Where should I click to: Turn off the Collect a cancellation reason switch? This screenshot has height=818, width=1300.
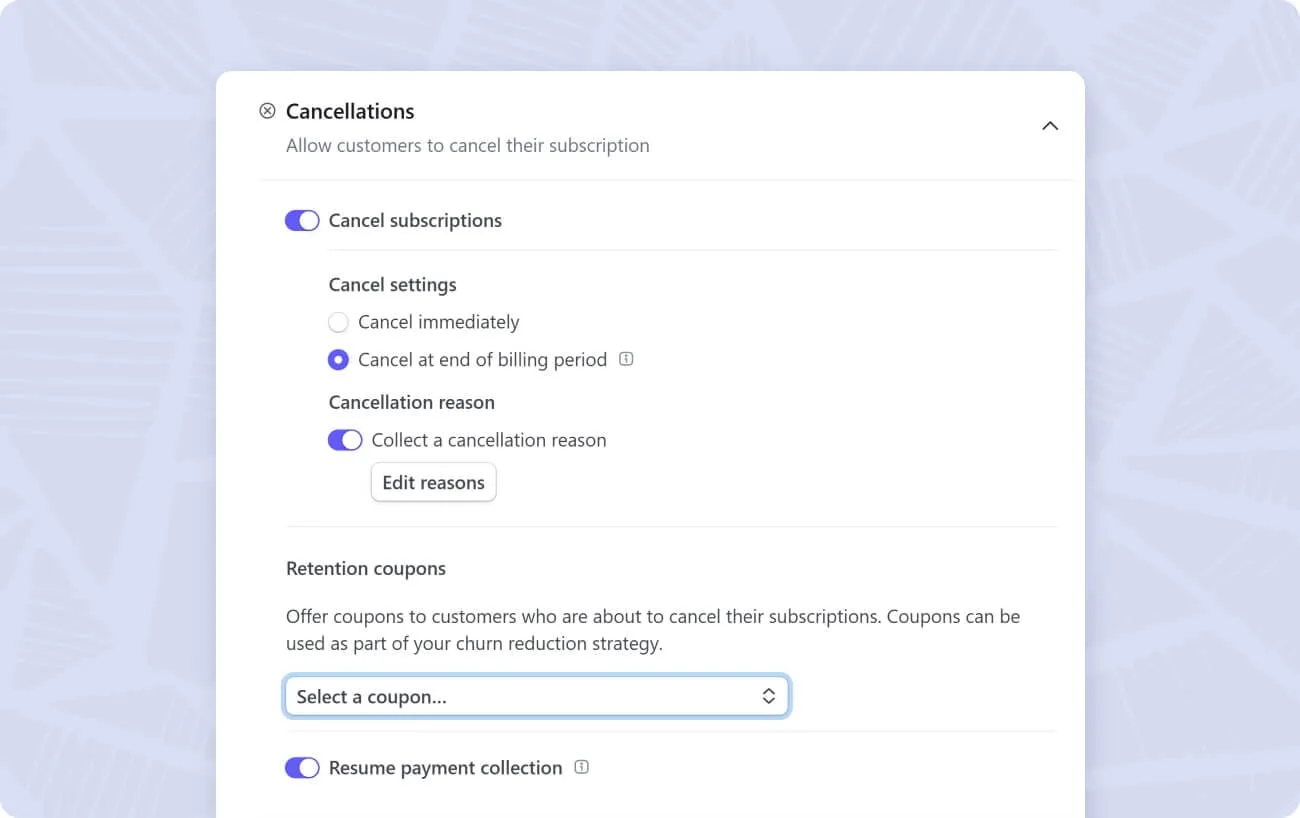click(x=345, y=440)
